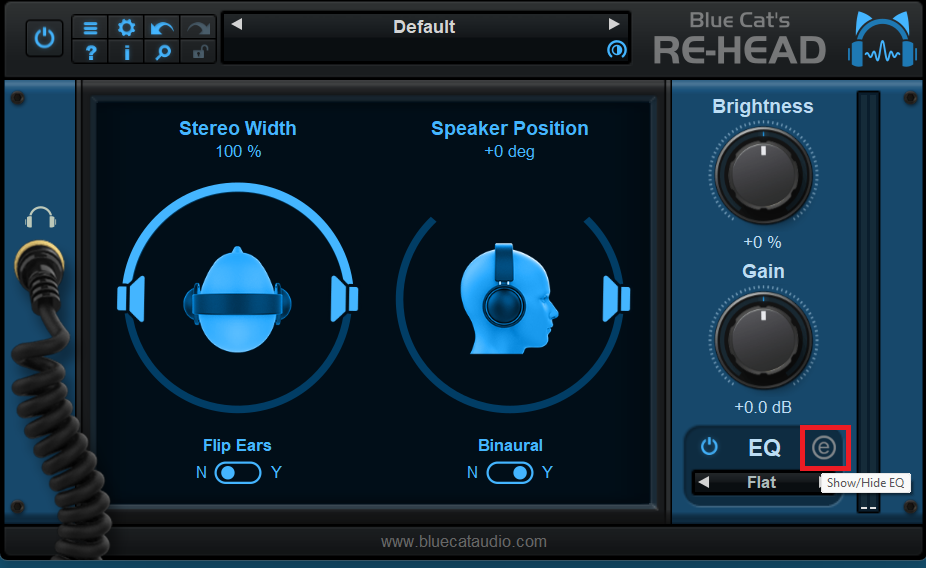Click the EQ label text
Viewport: 926px width, 568px height.
pos(765,448)
